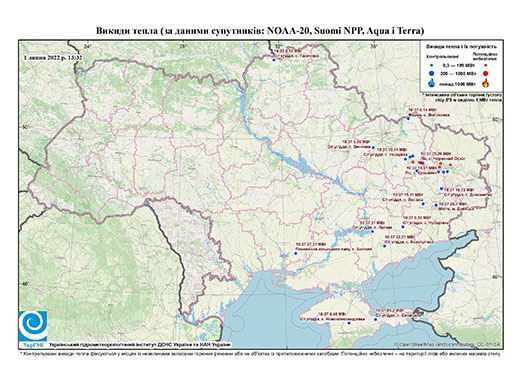Click the small red dot legend symbol
Screen dimensions: 520x368
point(486,65)
